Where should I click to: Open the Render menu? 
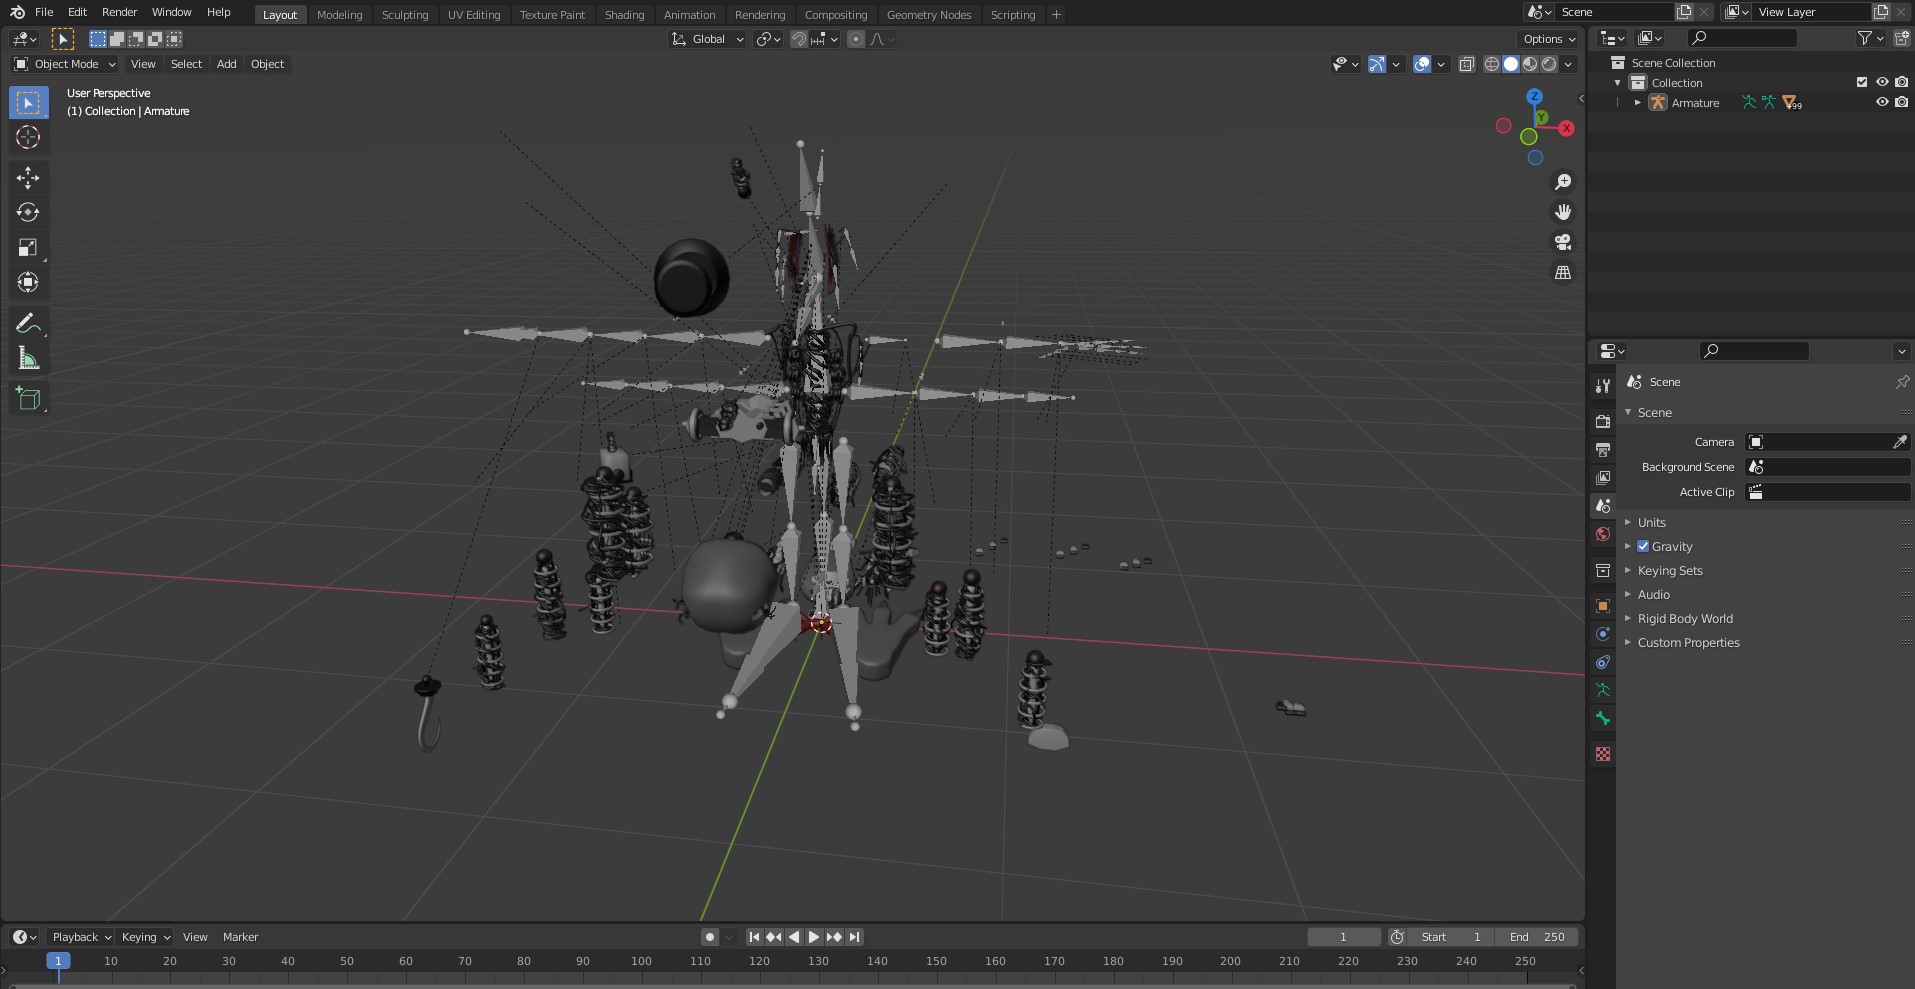[x=119, y=12]
